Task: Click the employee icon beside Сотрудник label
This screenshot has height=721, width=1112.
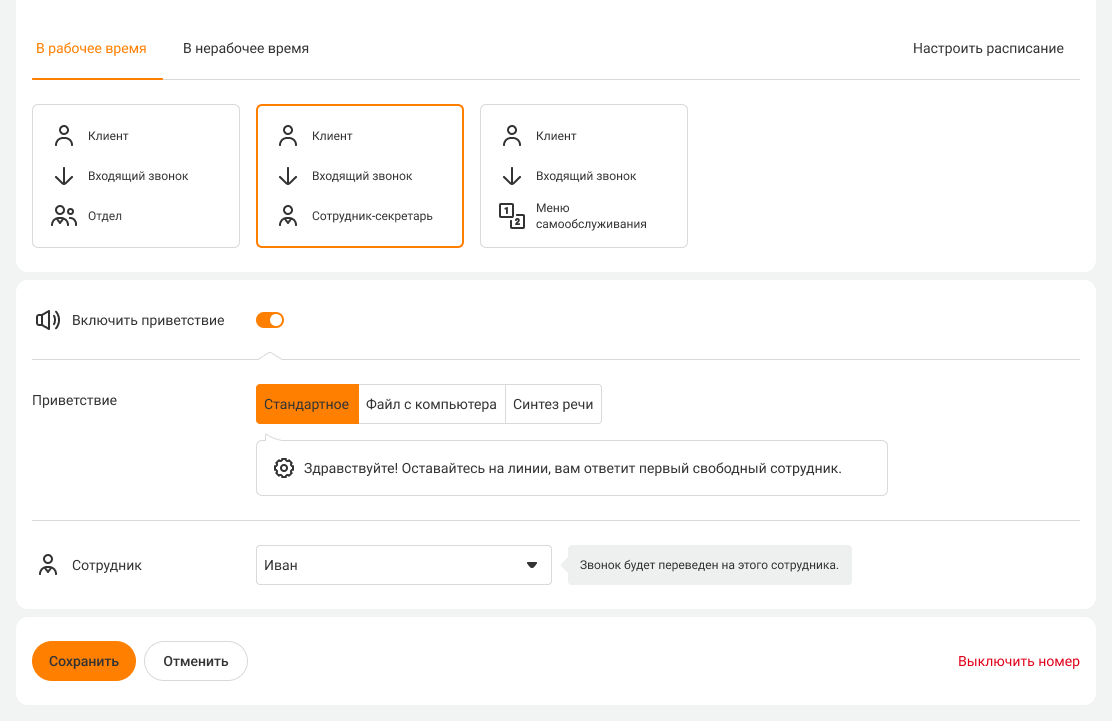Action: [x=47, y=565]
